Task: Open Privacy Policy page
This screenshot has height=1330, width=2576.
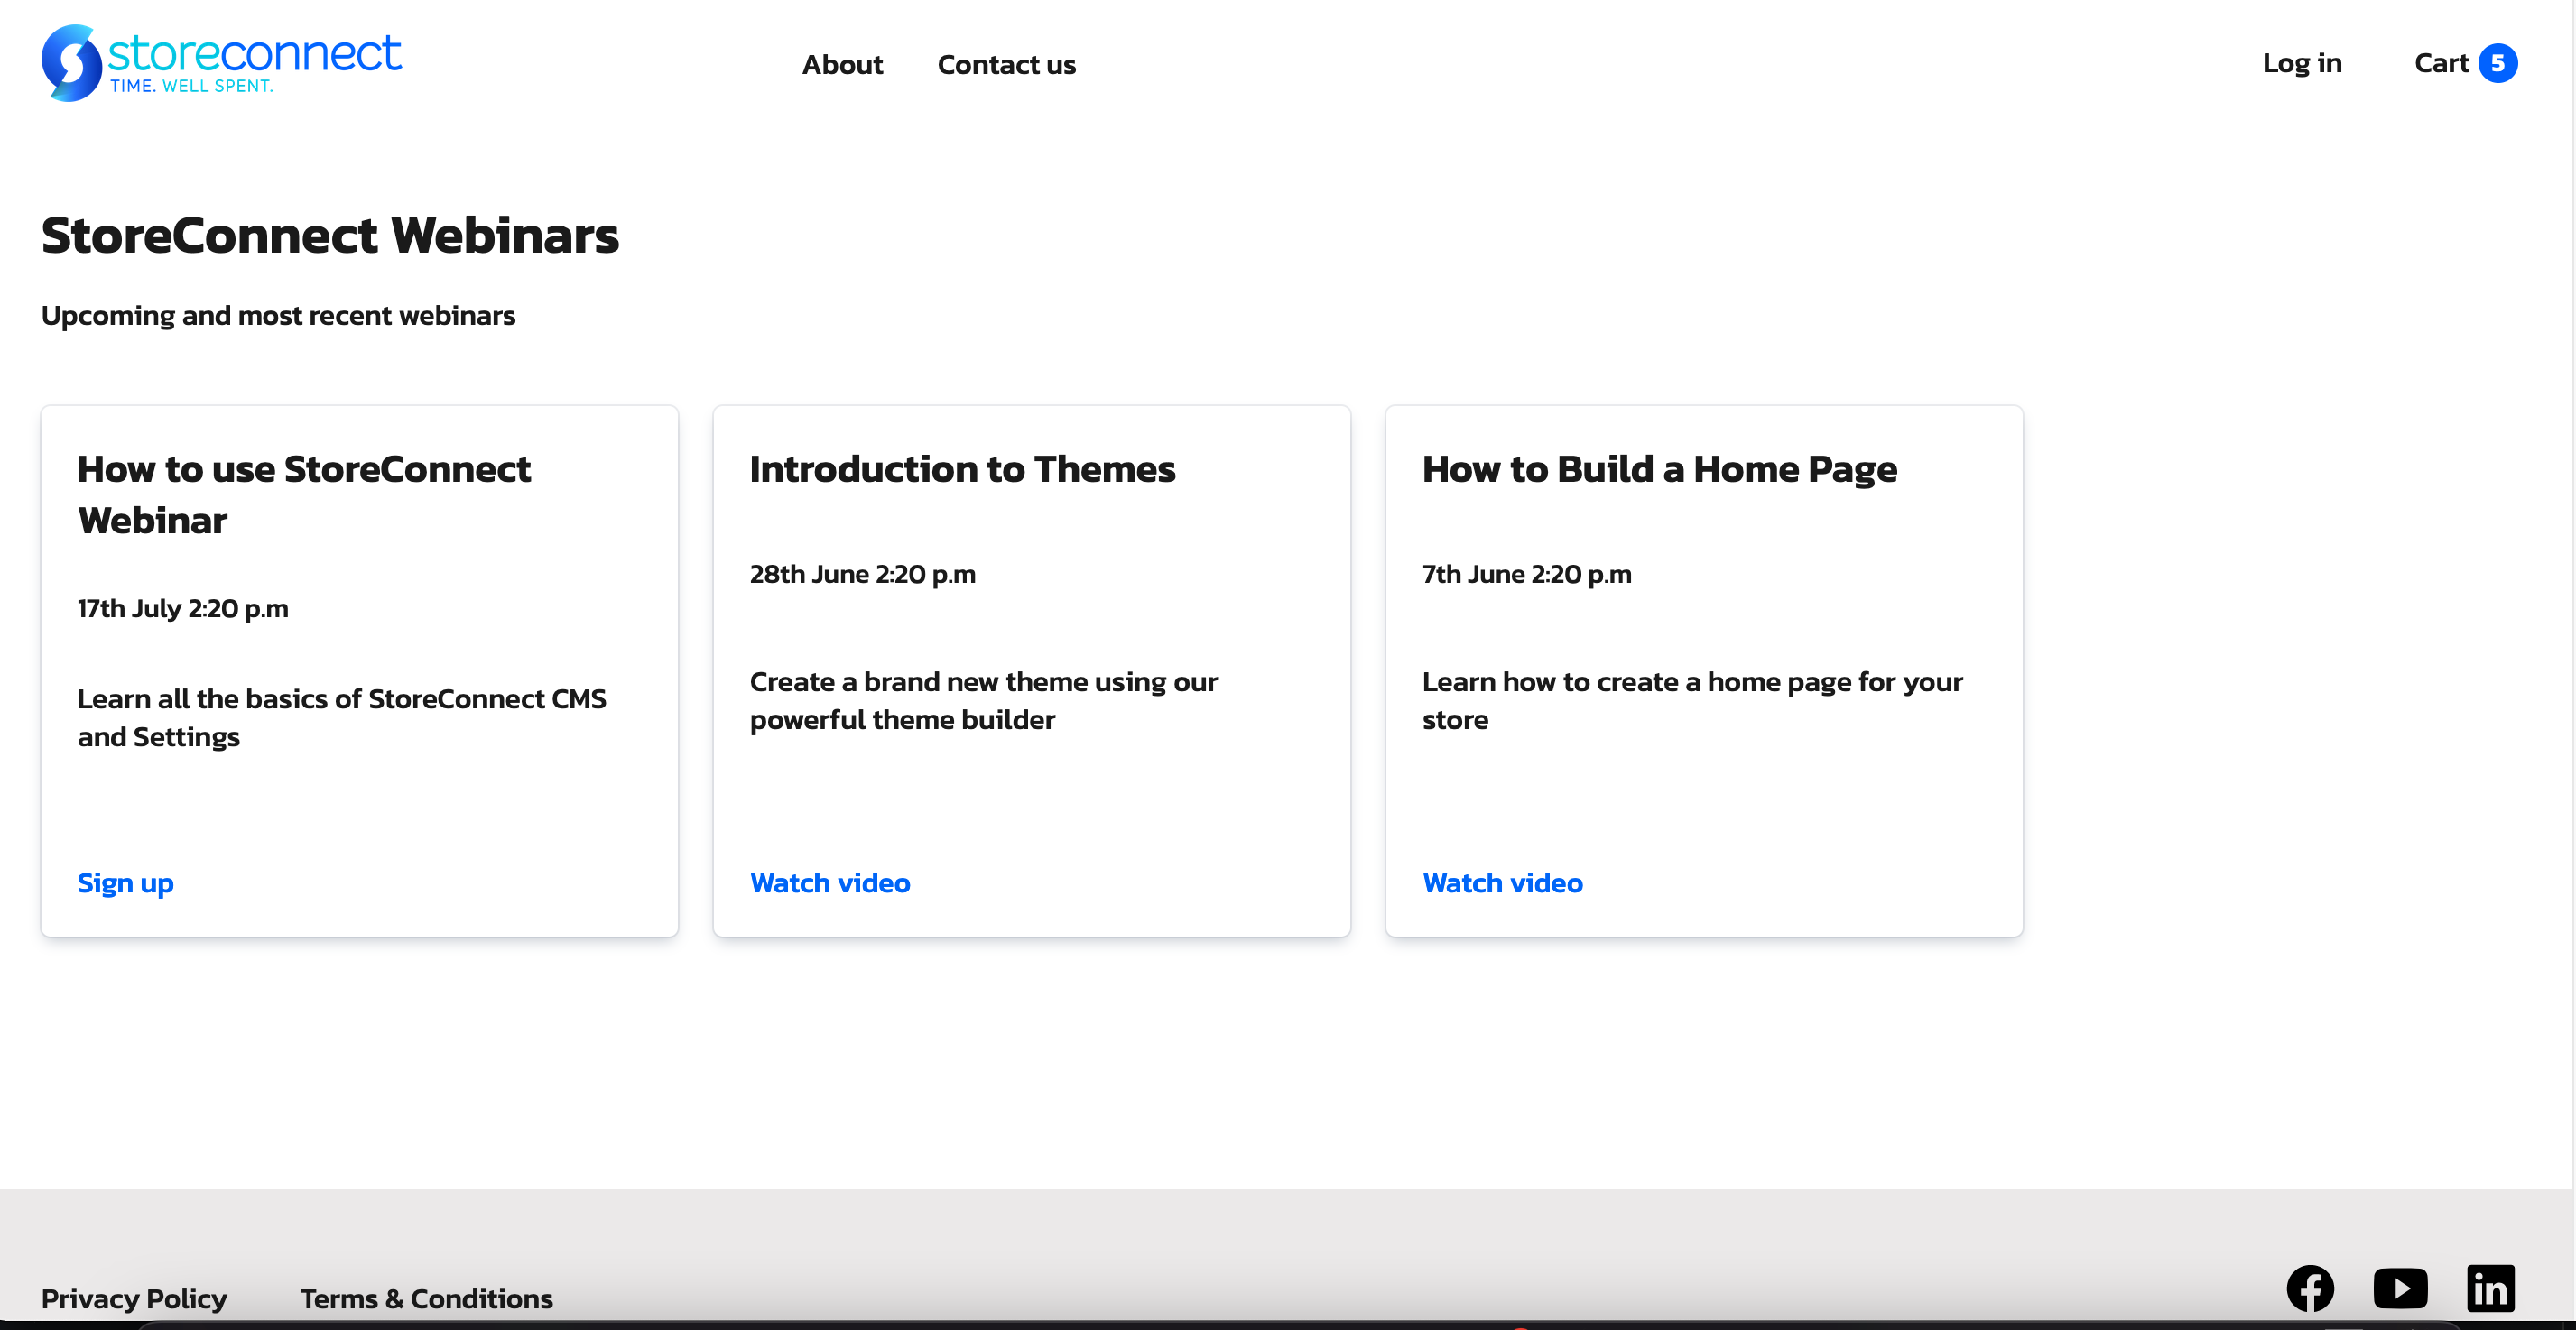Action: (x=134, y=1296)
